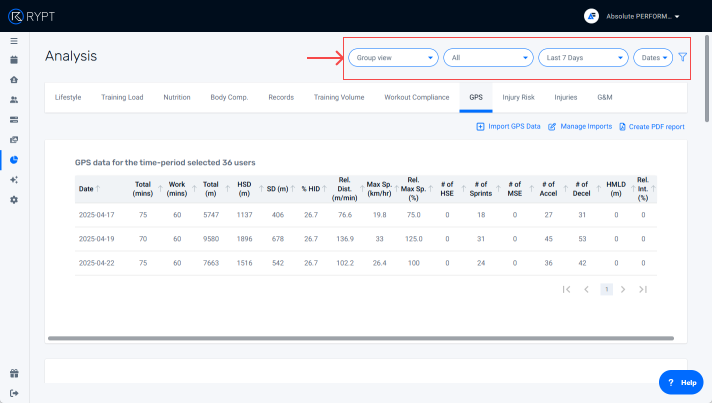This screenshot has width=712, height=403.
Task: Select the 2025-04-22 date cell
Action: pyautogui.click(x=97, y=263)
